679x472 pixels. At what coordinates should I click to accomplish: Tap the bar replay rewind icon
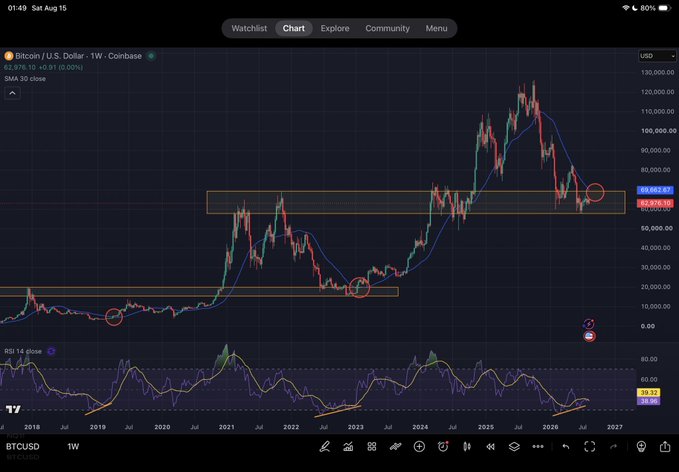(490, 446)
